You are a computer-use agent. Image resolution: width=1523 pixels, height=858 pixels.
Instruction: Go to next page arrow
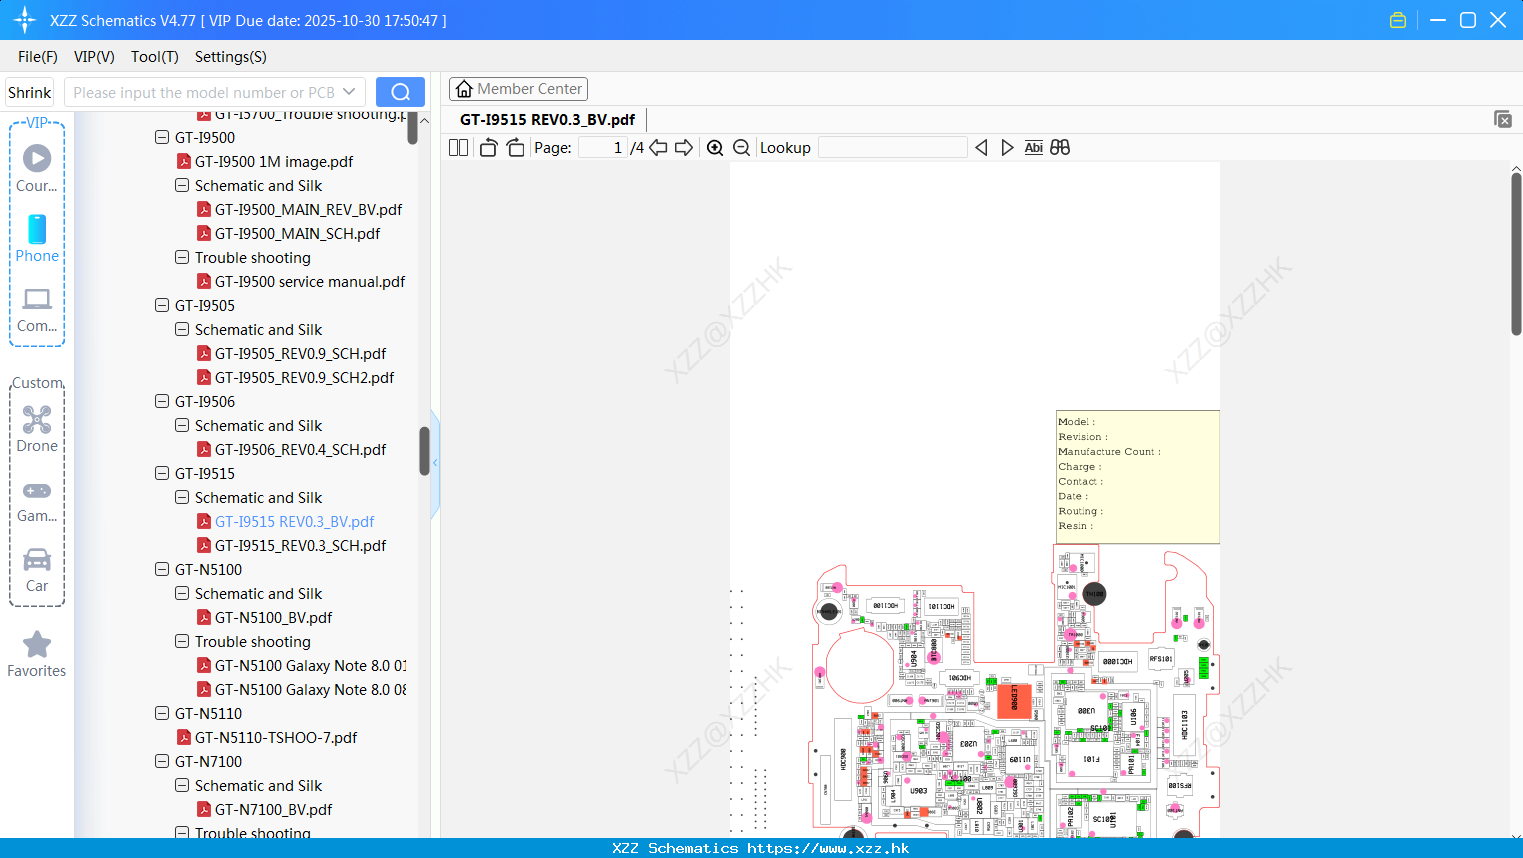(x=684, y=147)
